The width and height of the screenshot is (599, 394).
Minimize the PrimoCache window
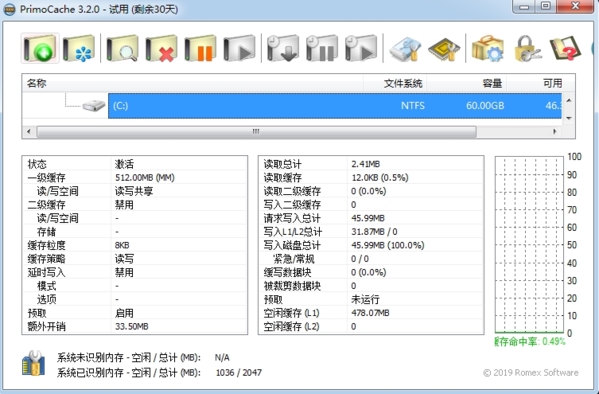point(524,7)
